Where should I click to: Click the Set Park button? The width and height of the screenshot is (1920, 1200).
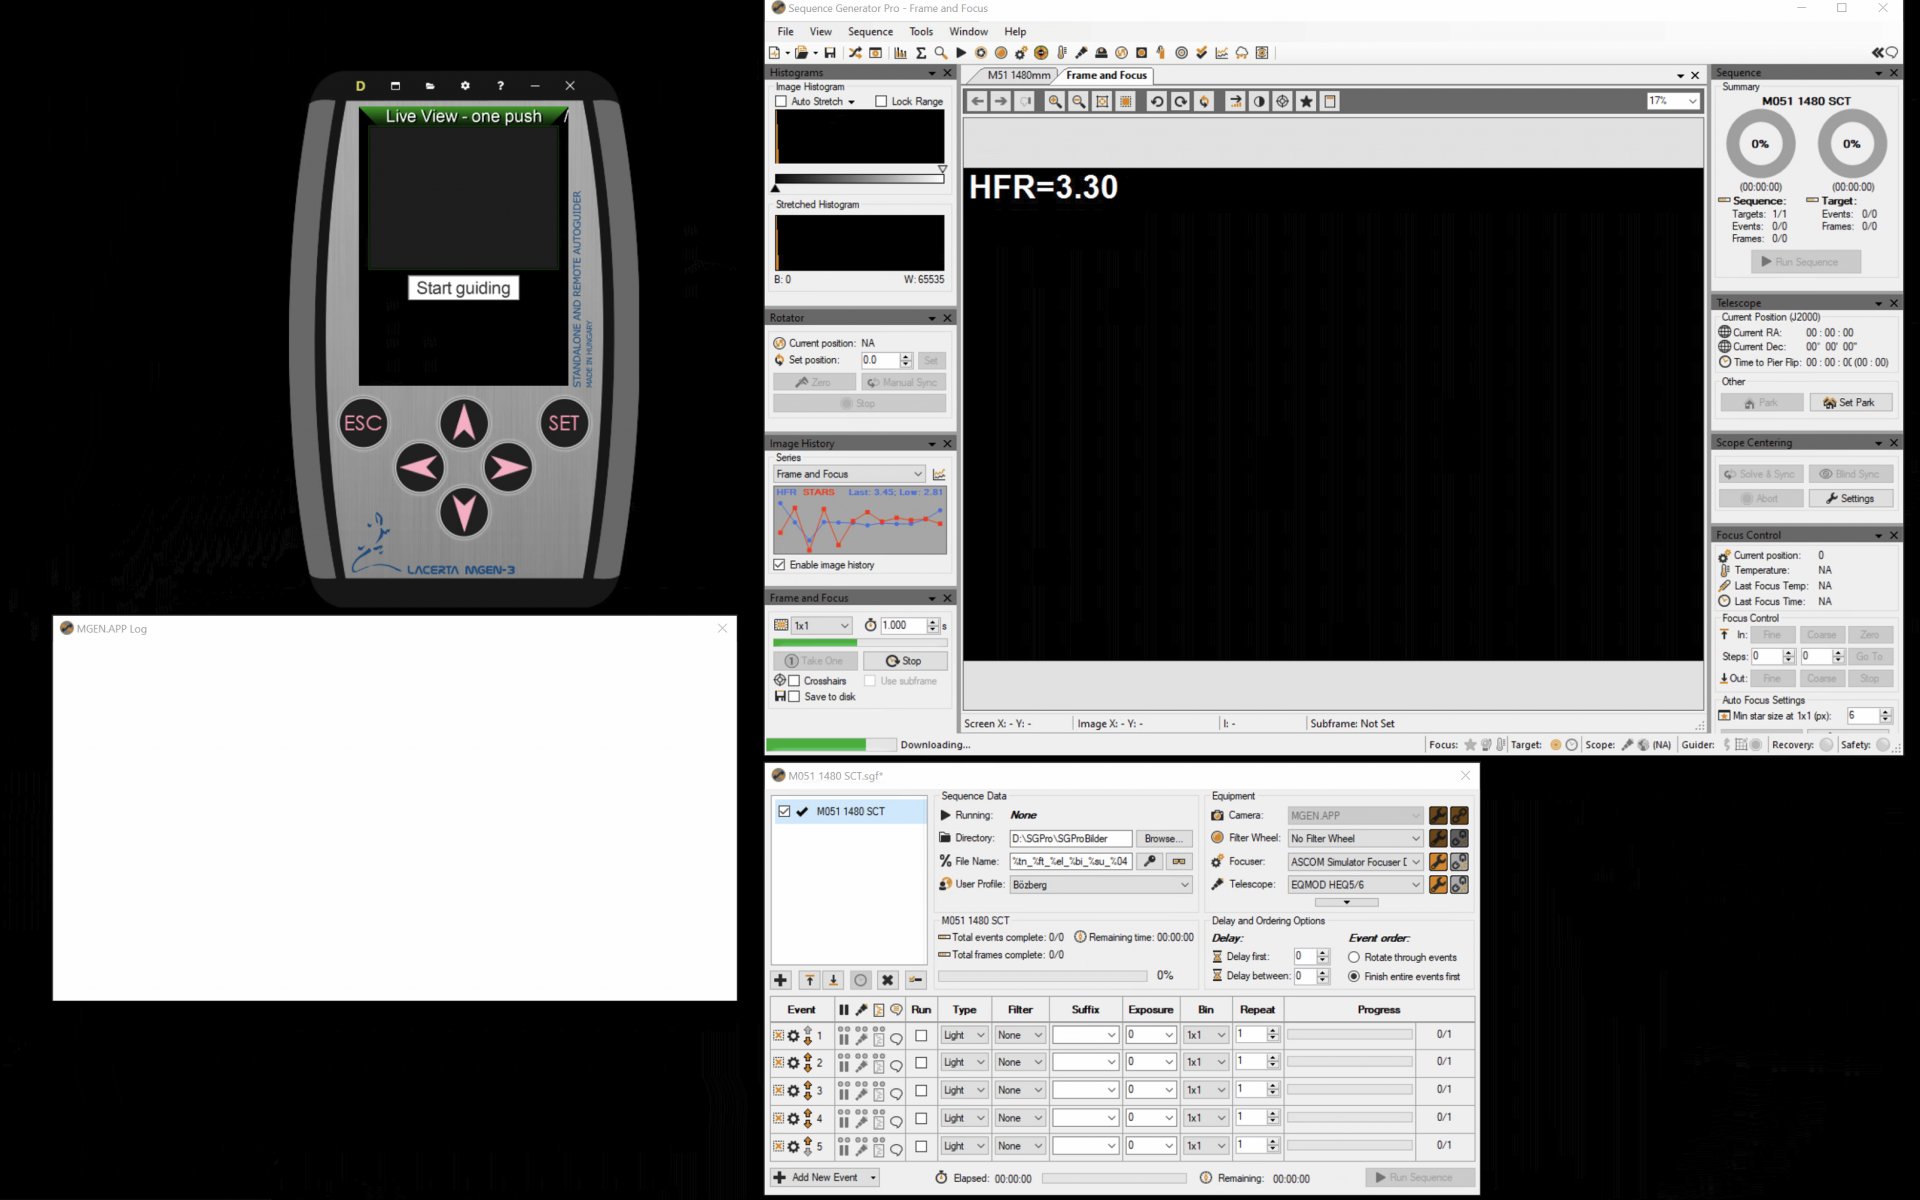[x=1850, y=402]
